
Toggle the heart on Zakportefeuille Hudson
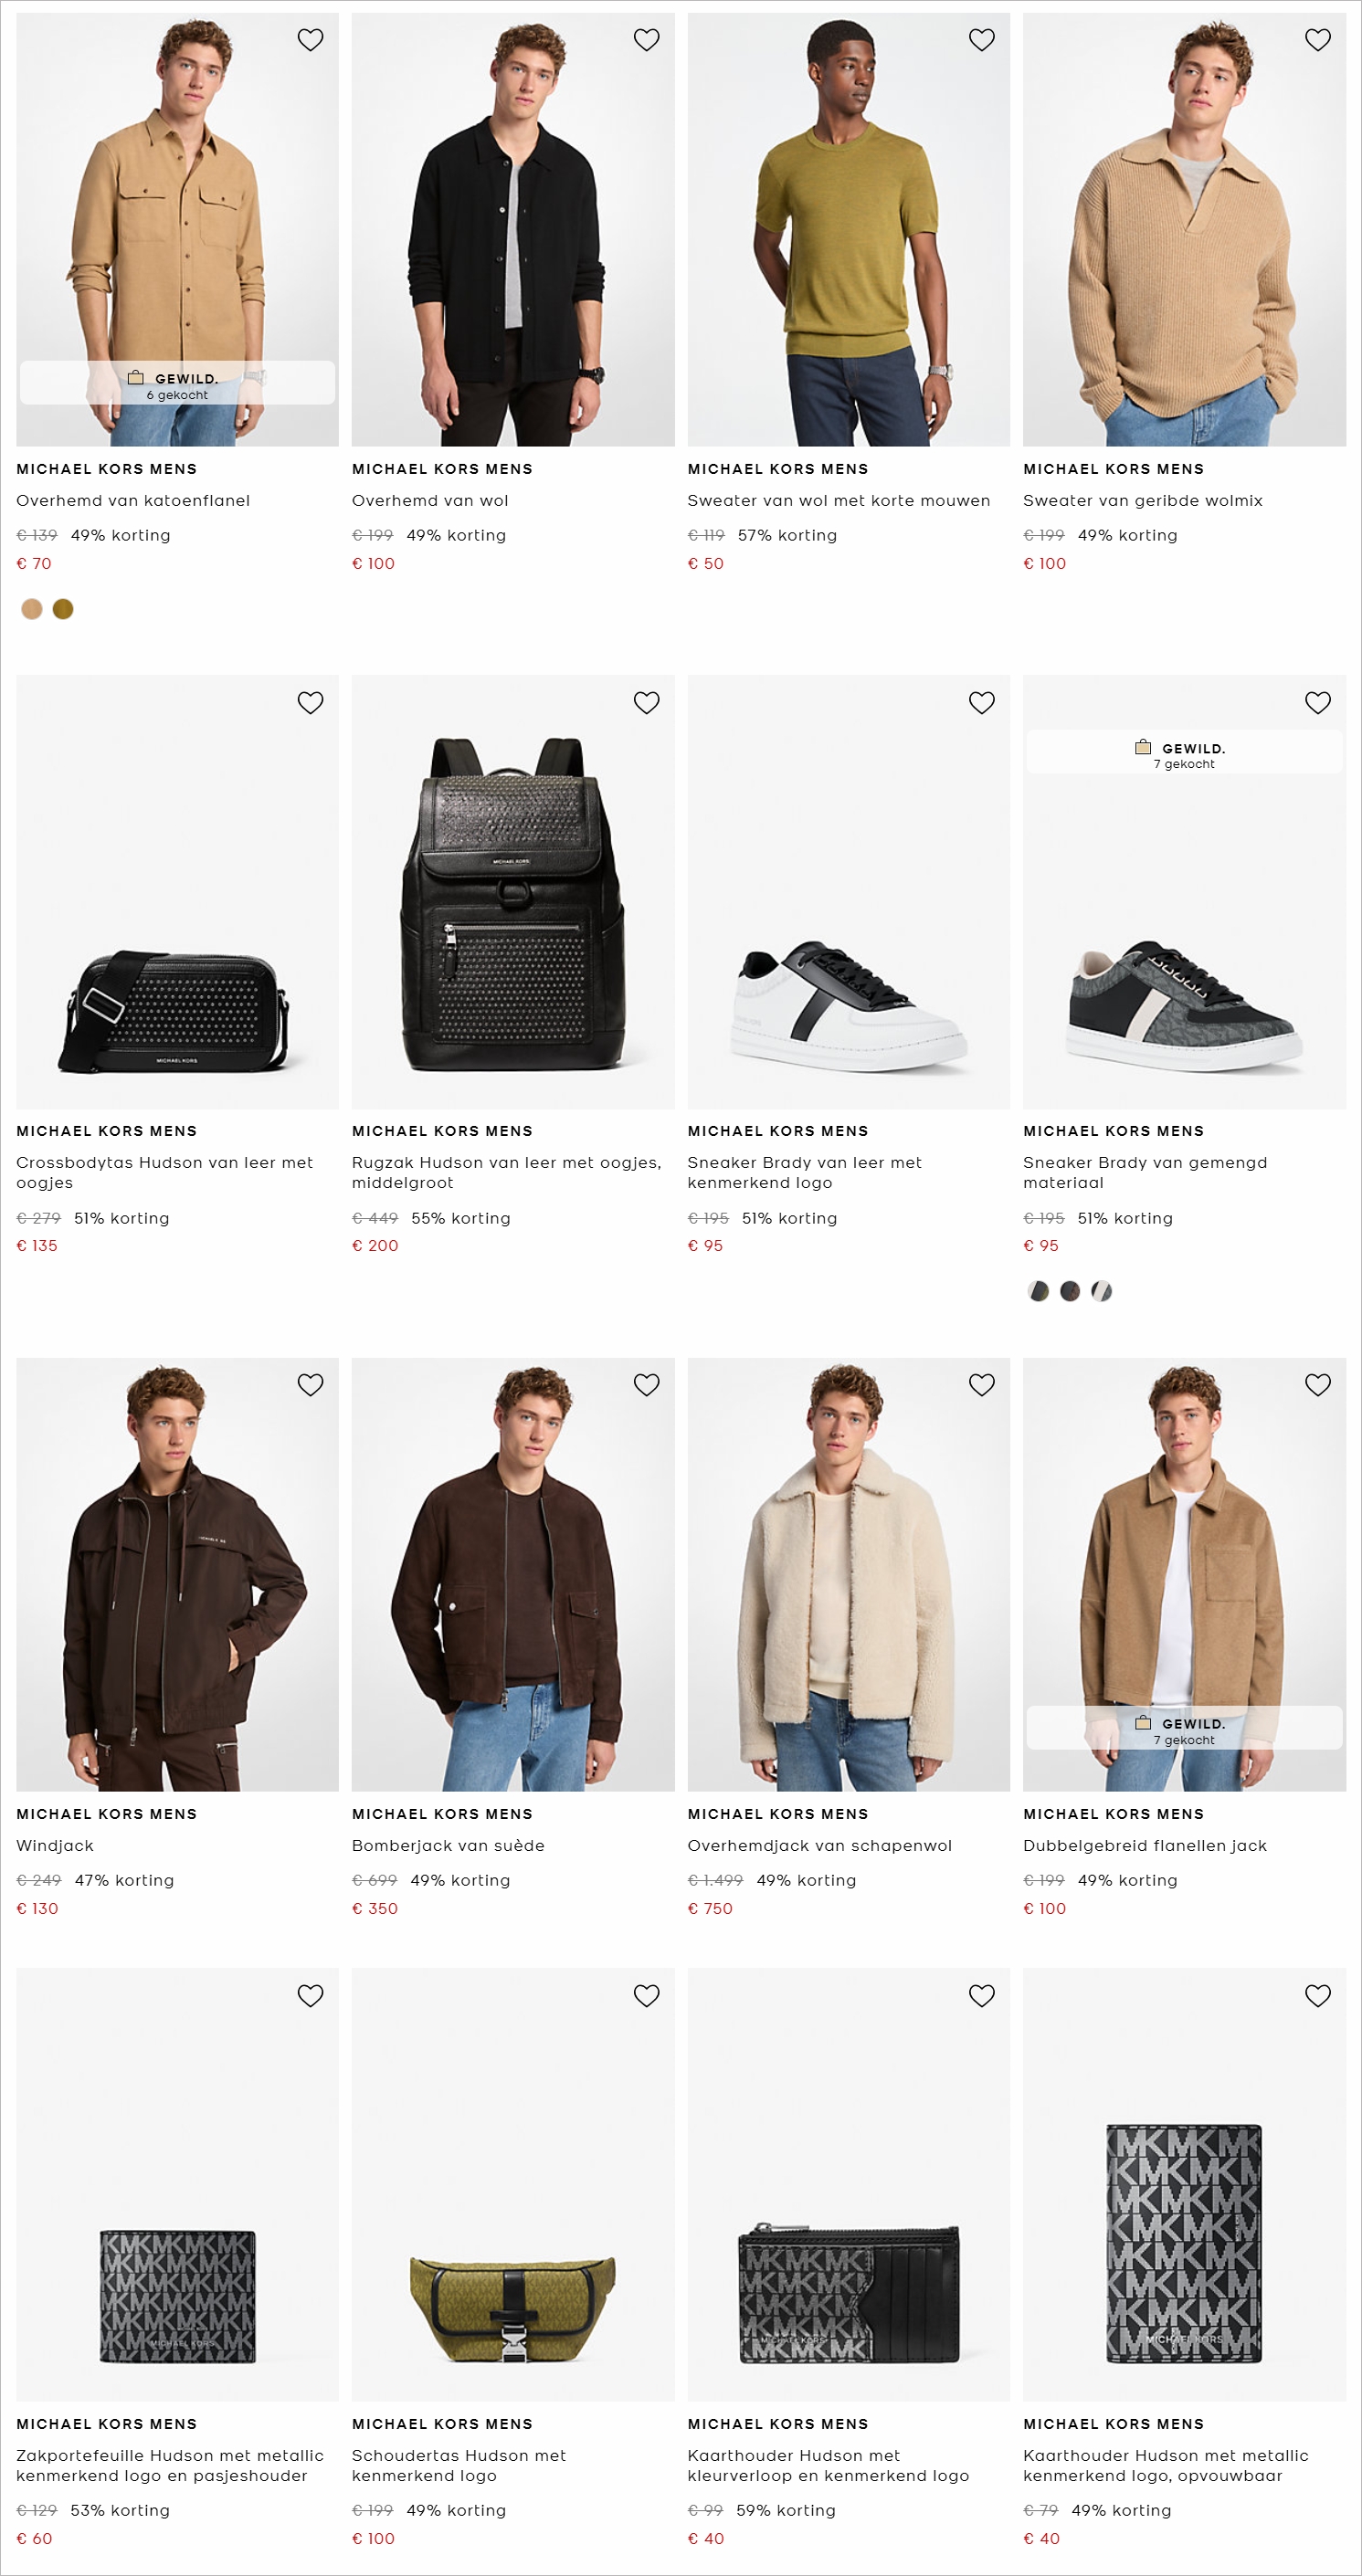pyautogui.click(x=310, y=1994)
